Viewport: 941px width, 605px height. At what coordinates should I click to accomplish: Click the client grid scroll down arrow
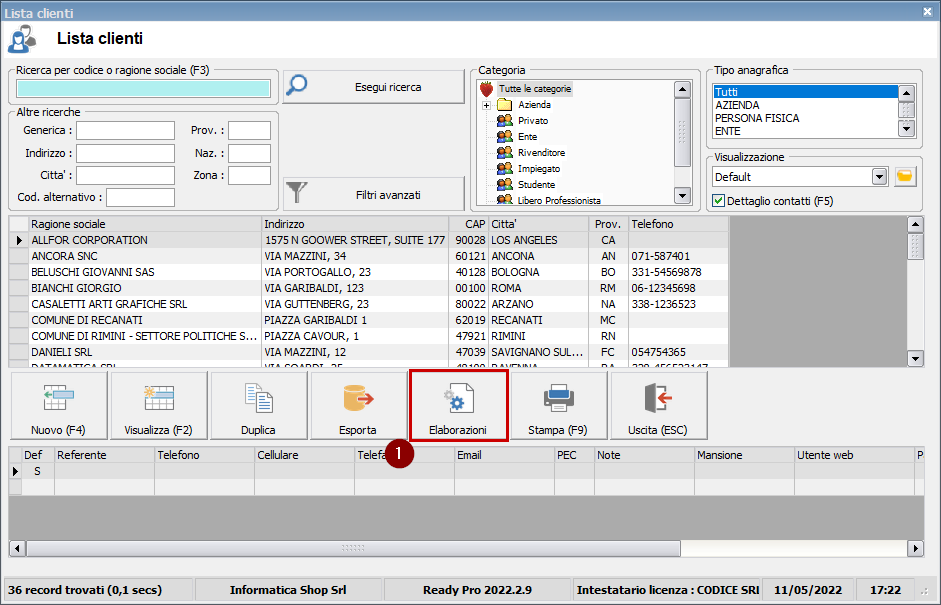[x=915, y=359]
